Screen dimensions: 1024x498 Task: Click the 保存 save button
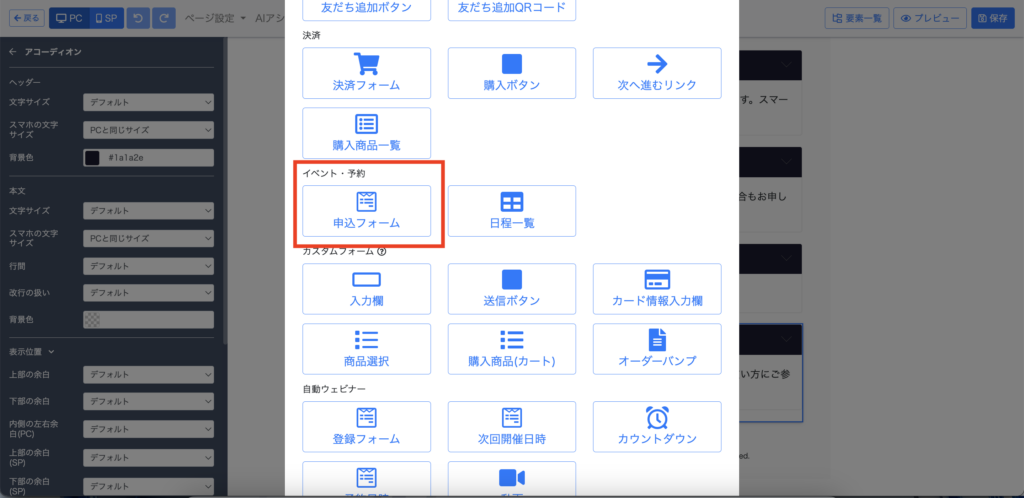[993, 18]
